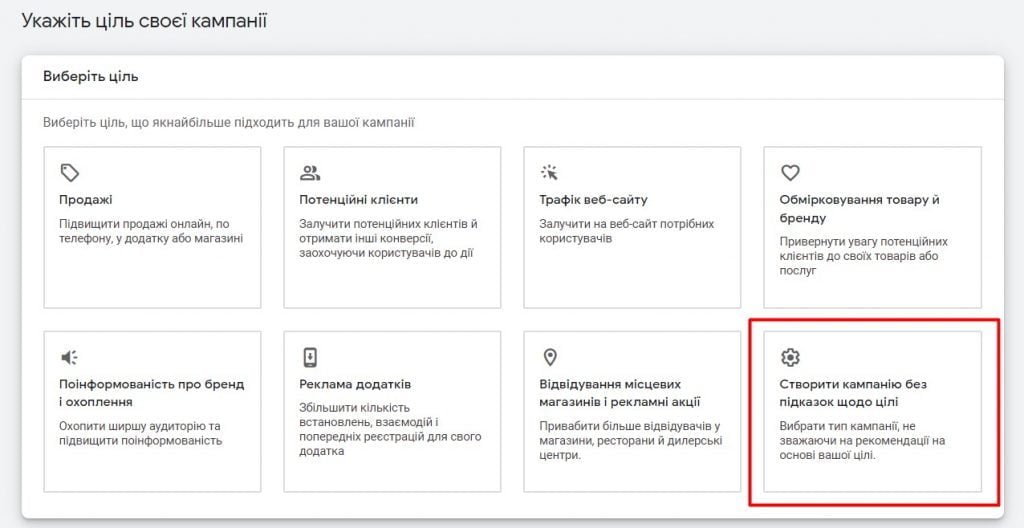Click the location pin icon for Відвідування магазинів
Screen dimensions: 1024x528
(x=550, y=357)
